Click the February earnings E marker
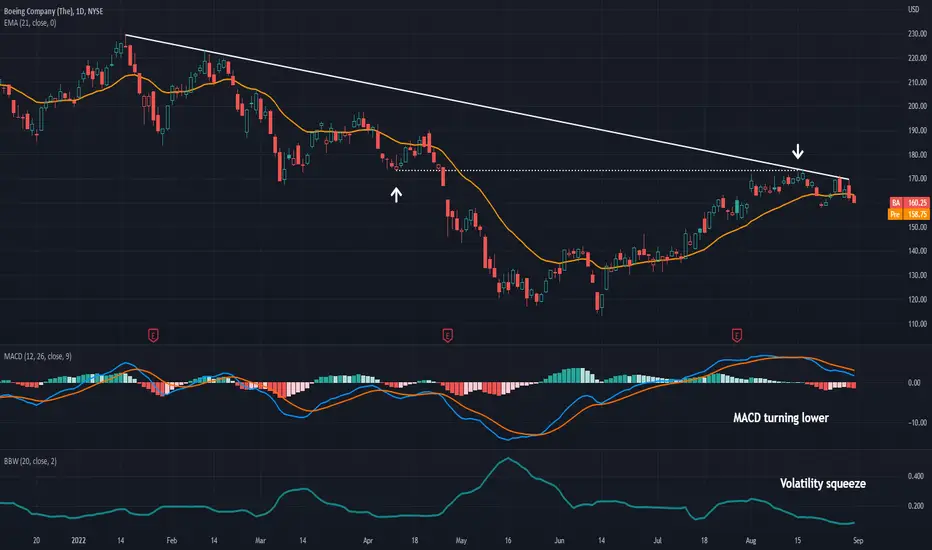 tap(153, 335)
